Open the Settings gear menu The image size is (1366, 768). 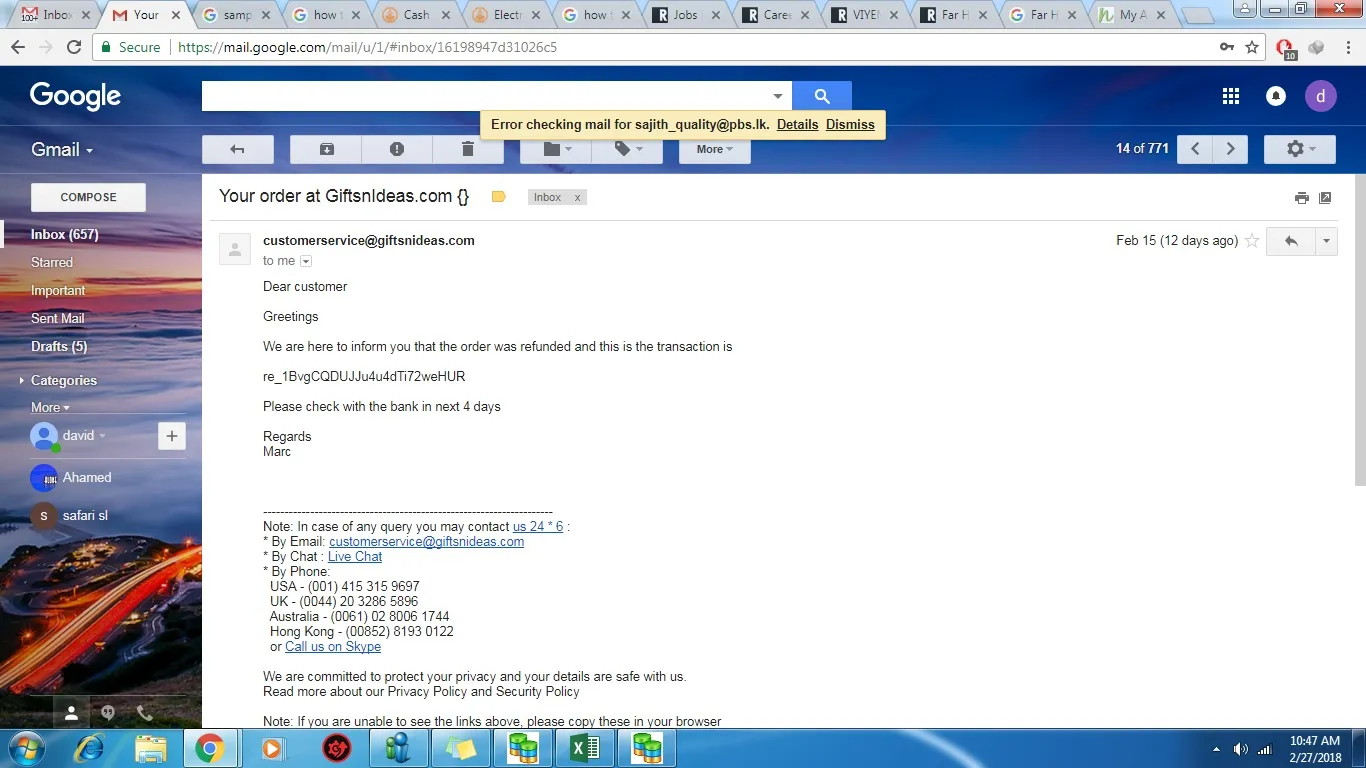point(1300,149)
